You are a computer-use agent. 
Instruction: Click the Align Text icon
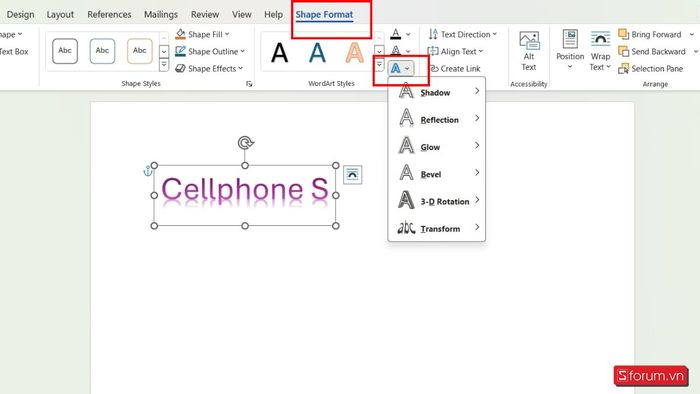pos(433,51)
